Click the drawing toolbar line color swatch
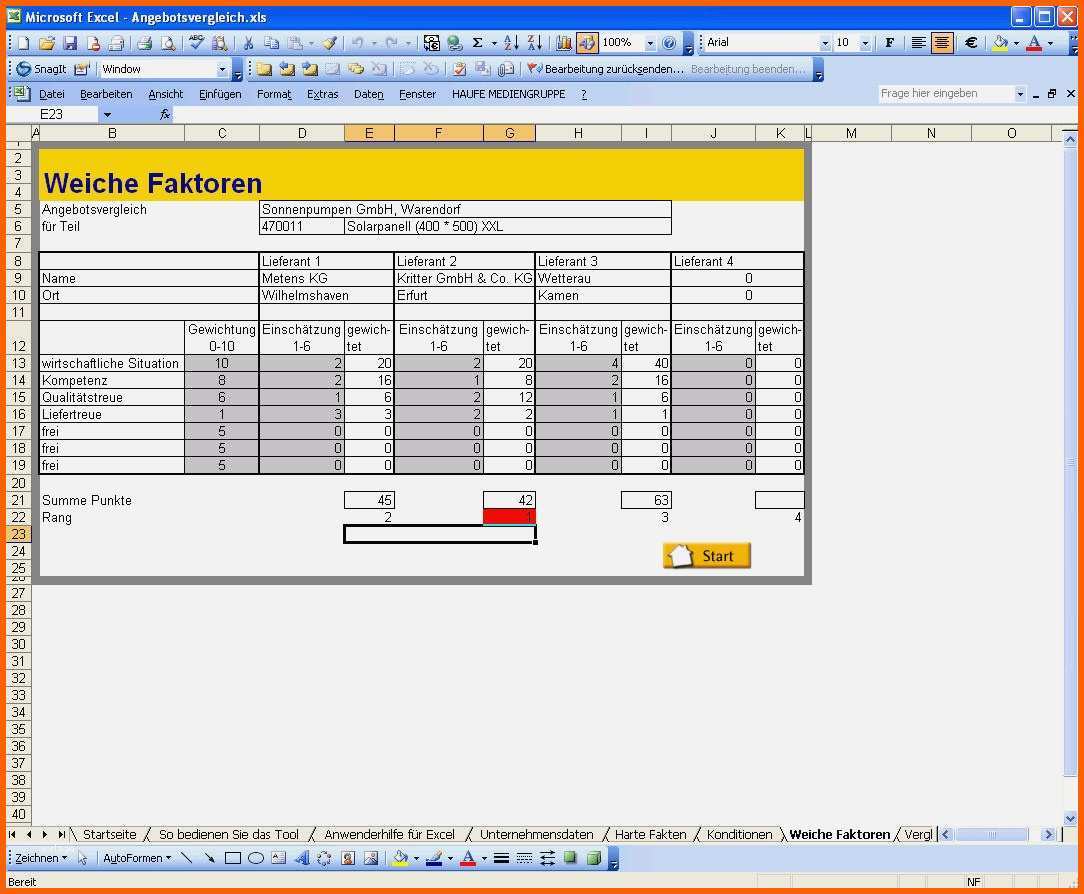Screen dimensions: 1084x894 (433, 859)
